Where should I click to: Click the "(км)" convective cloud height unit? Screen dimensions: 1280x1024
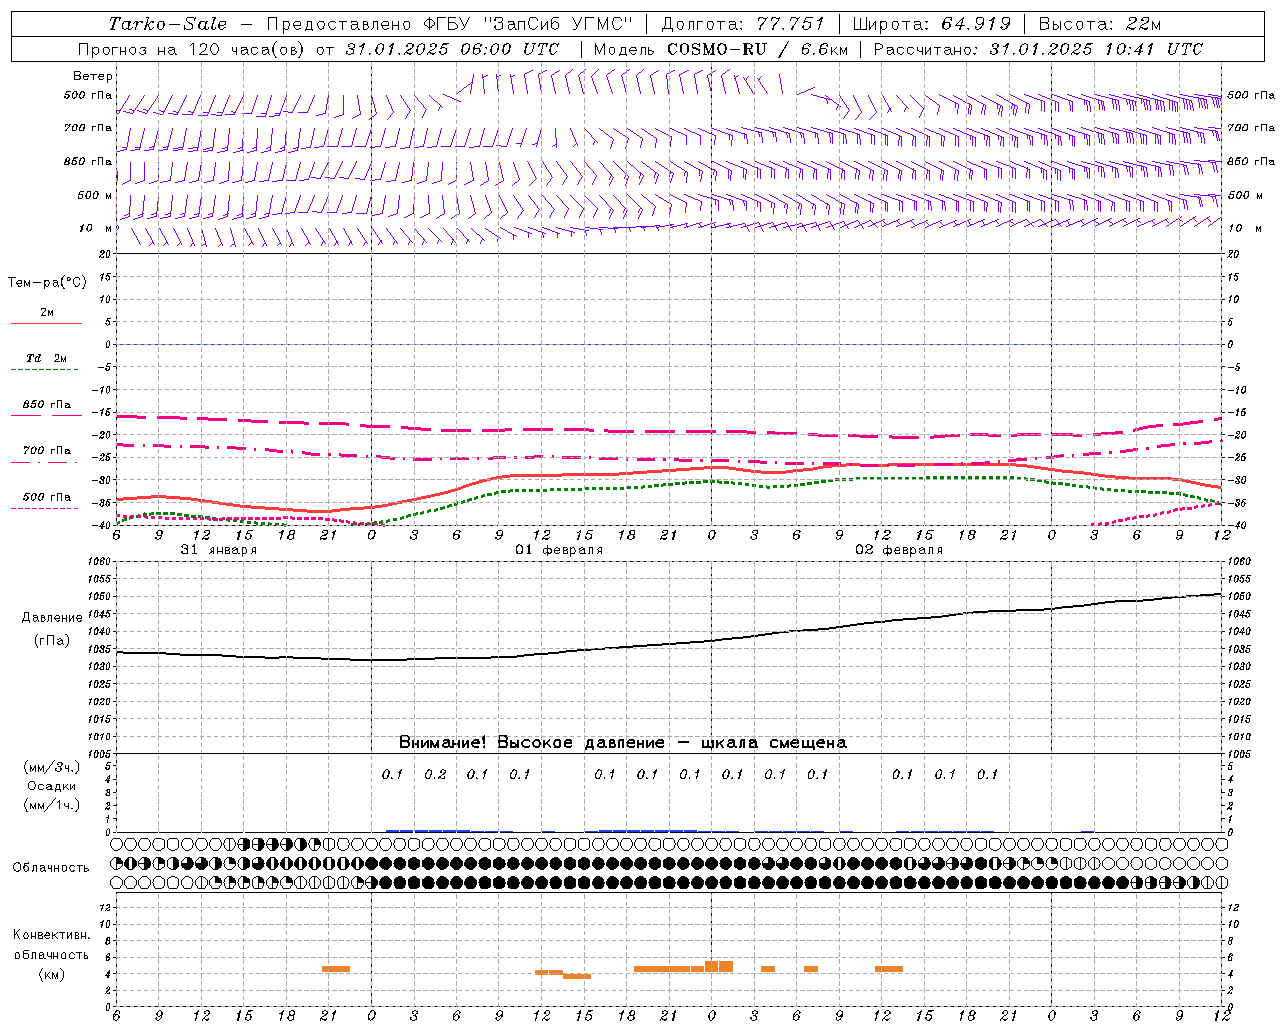(52, 974)
